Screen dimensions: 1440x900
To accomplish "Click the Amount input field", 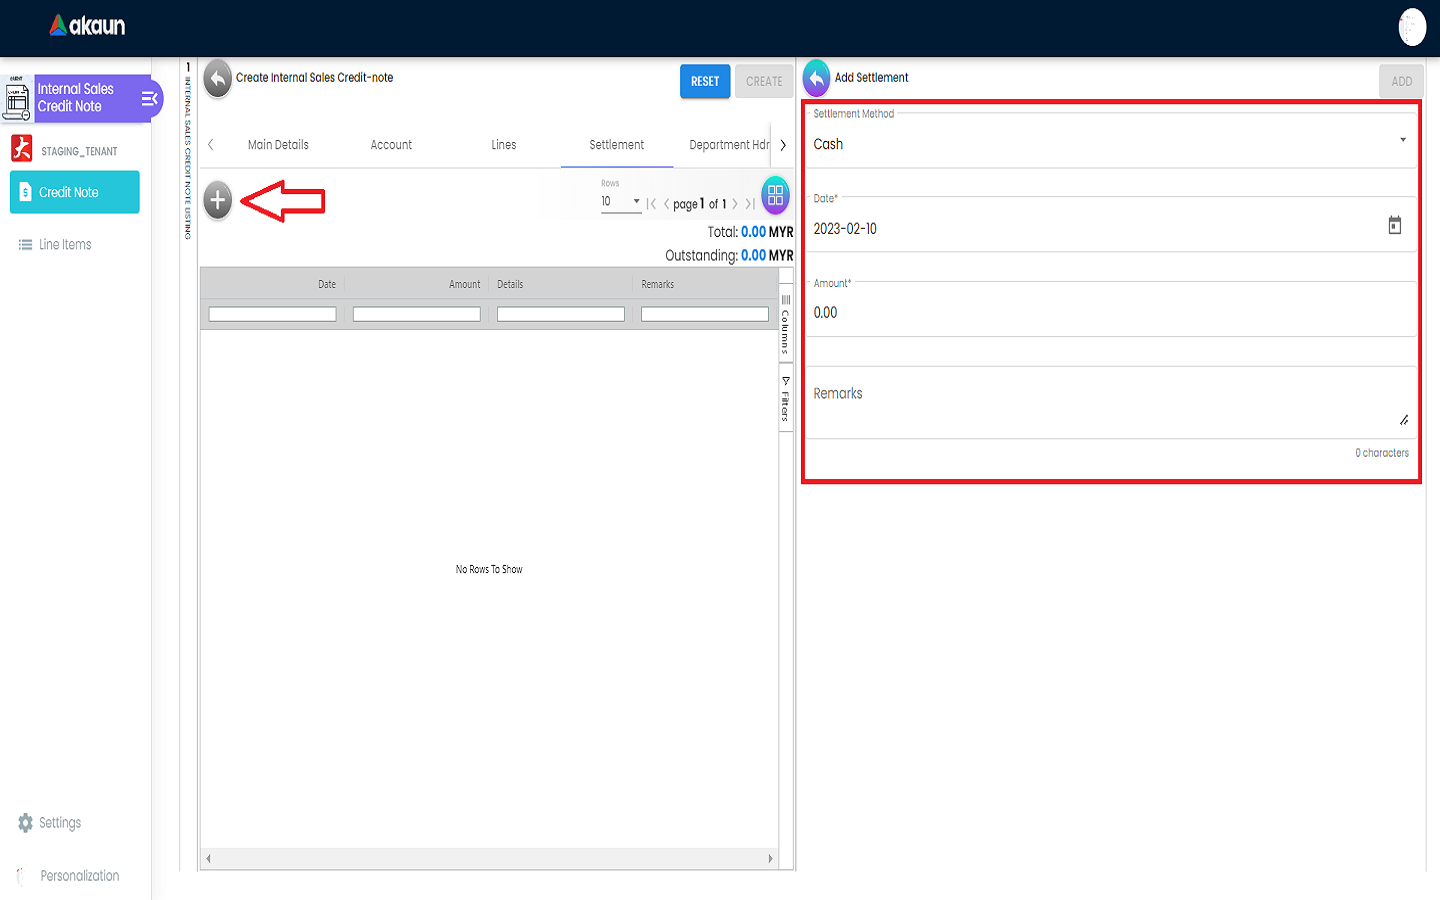I will pos(1108,313).
